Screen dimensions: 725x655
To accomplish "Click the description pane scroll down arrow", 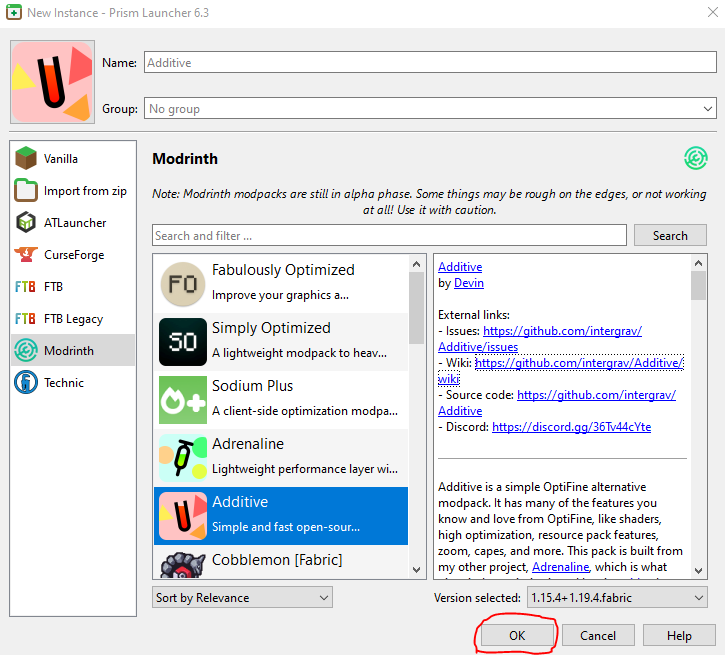I will tap(698, 571).
